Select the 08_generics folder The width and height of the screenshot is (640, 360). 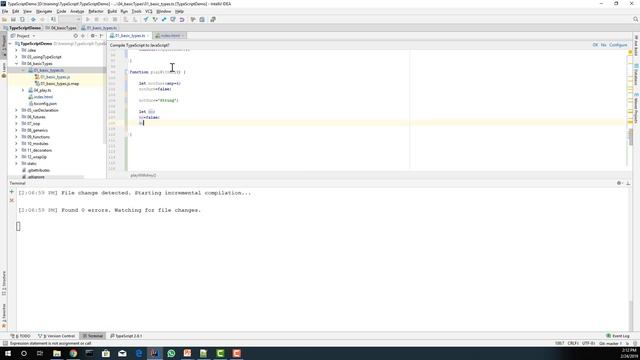tap(35, 130)
